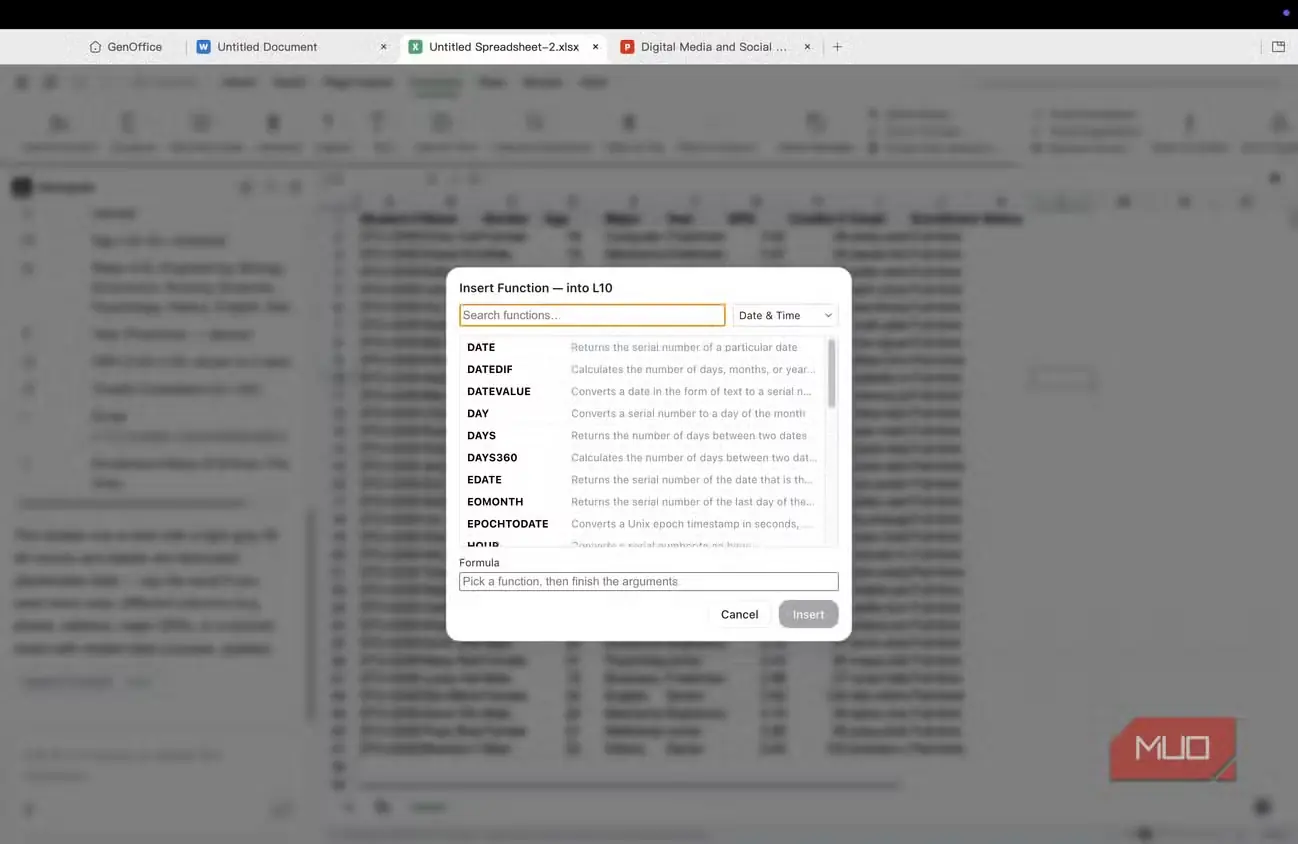Focus the Search functions field

[592, 315]
